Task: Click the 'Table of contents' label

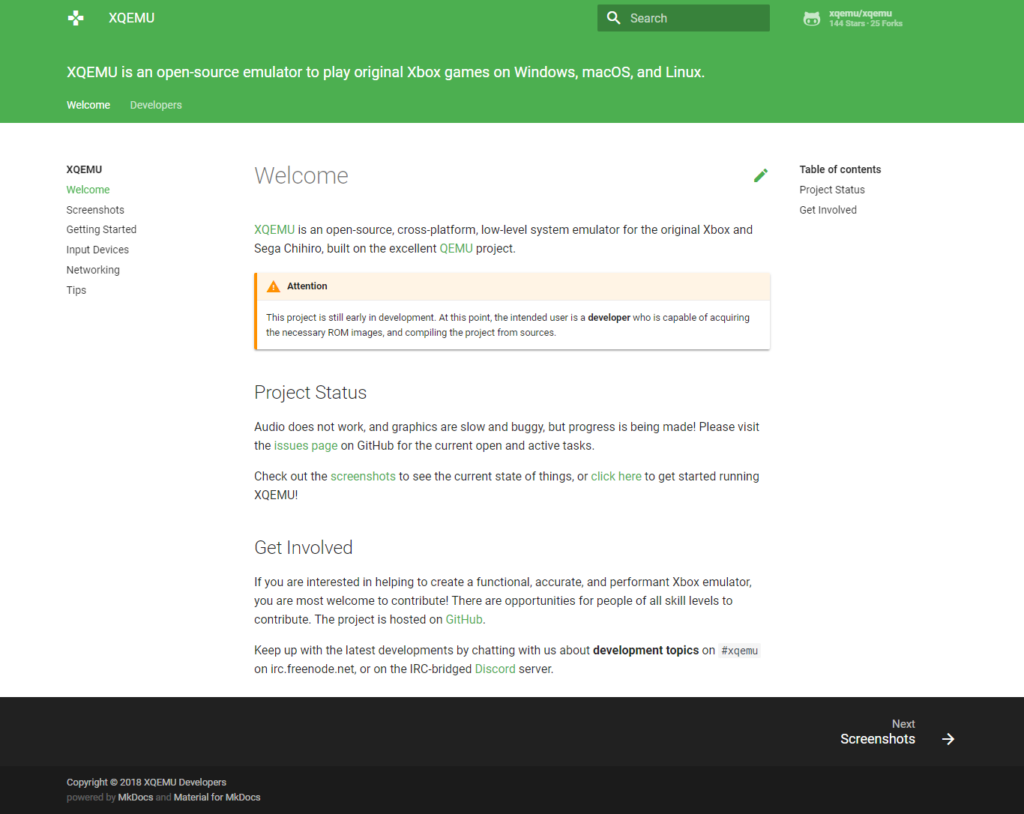Action: point(840,169)
